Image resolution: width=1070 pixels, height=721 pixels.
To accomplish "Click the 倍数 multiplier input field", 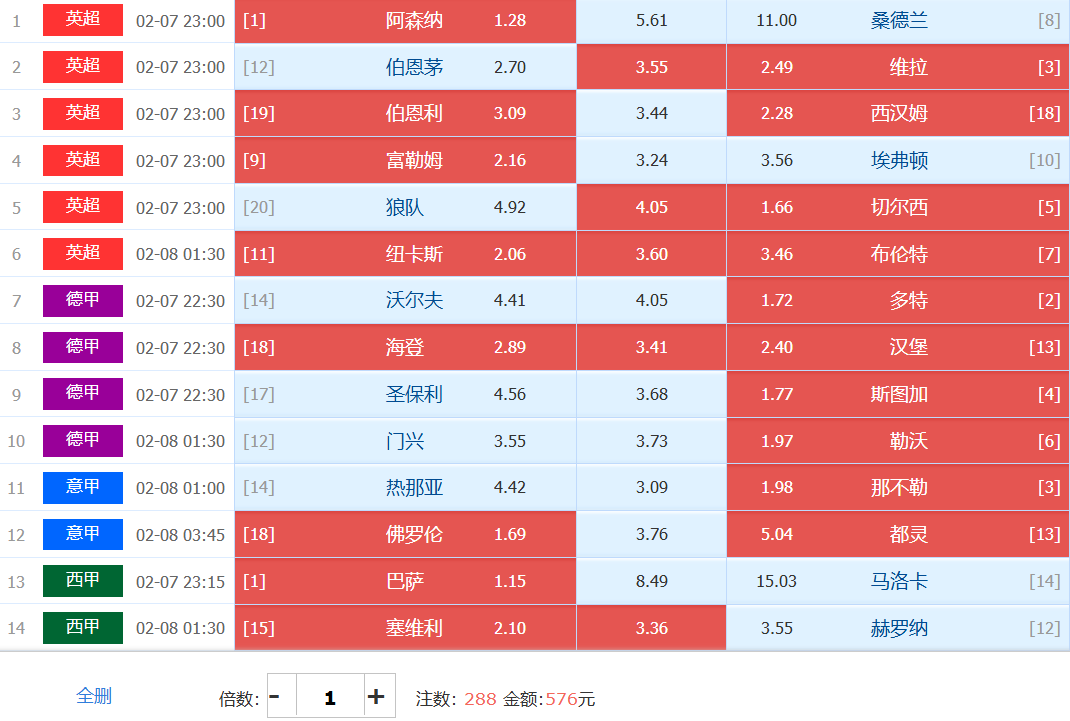I will tap(329, 697).
